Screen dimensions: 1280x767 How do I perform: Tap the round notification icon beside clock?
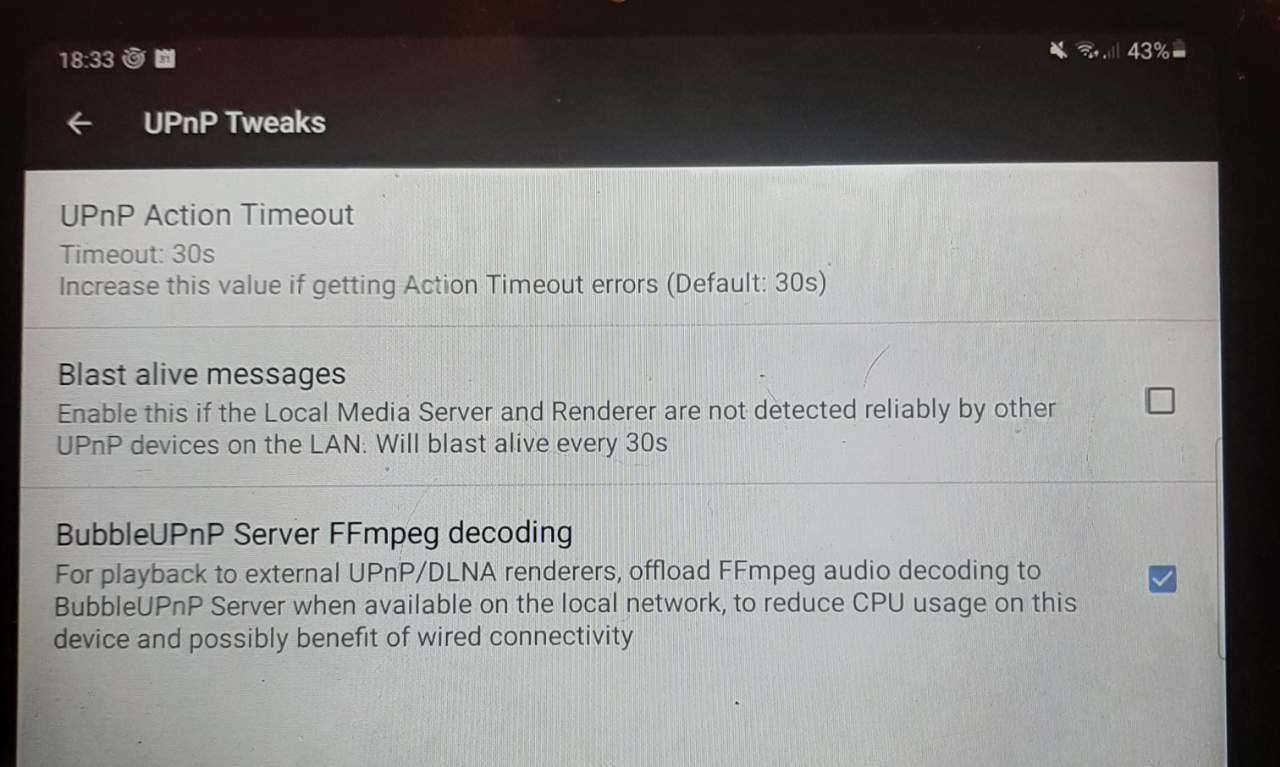point(134,59)
